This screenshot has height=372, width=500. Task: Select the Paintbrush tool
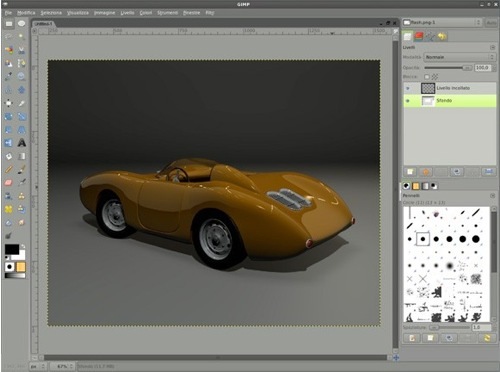point(22,169)
